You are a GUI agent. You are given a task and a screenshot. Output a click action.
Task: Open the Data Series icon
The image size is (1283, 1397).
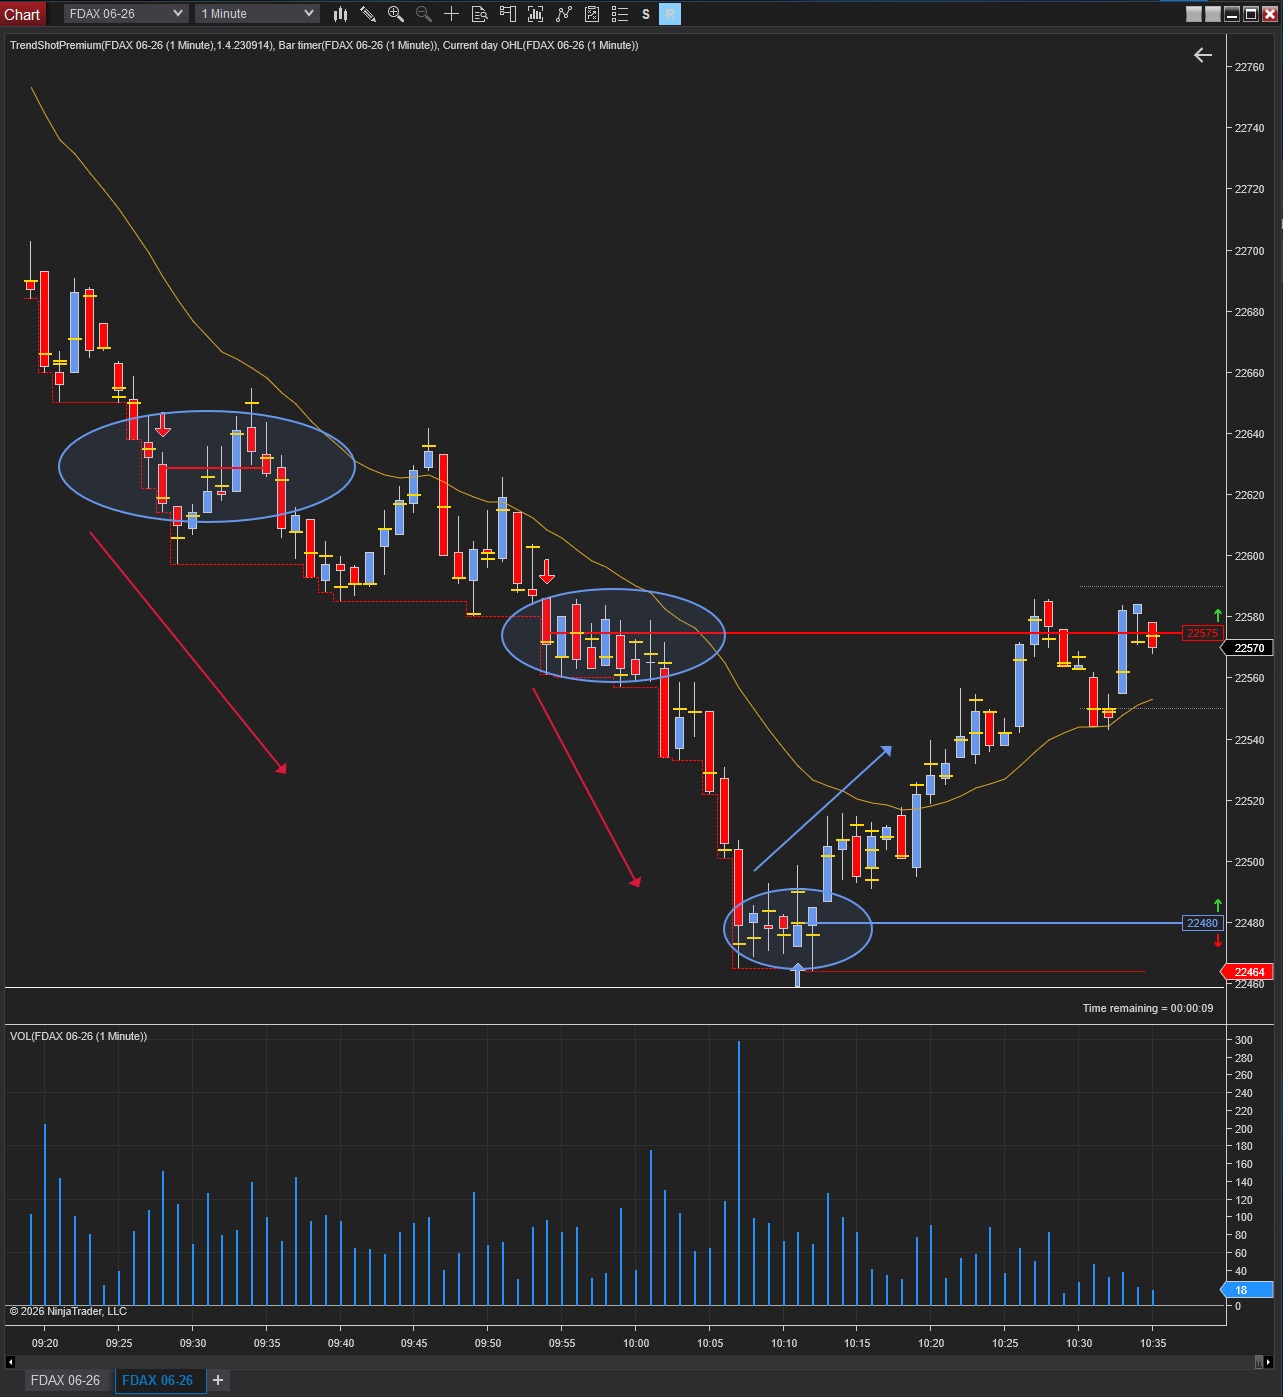point(536,14)
